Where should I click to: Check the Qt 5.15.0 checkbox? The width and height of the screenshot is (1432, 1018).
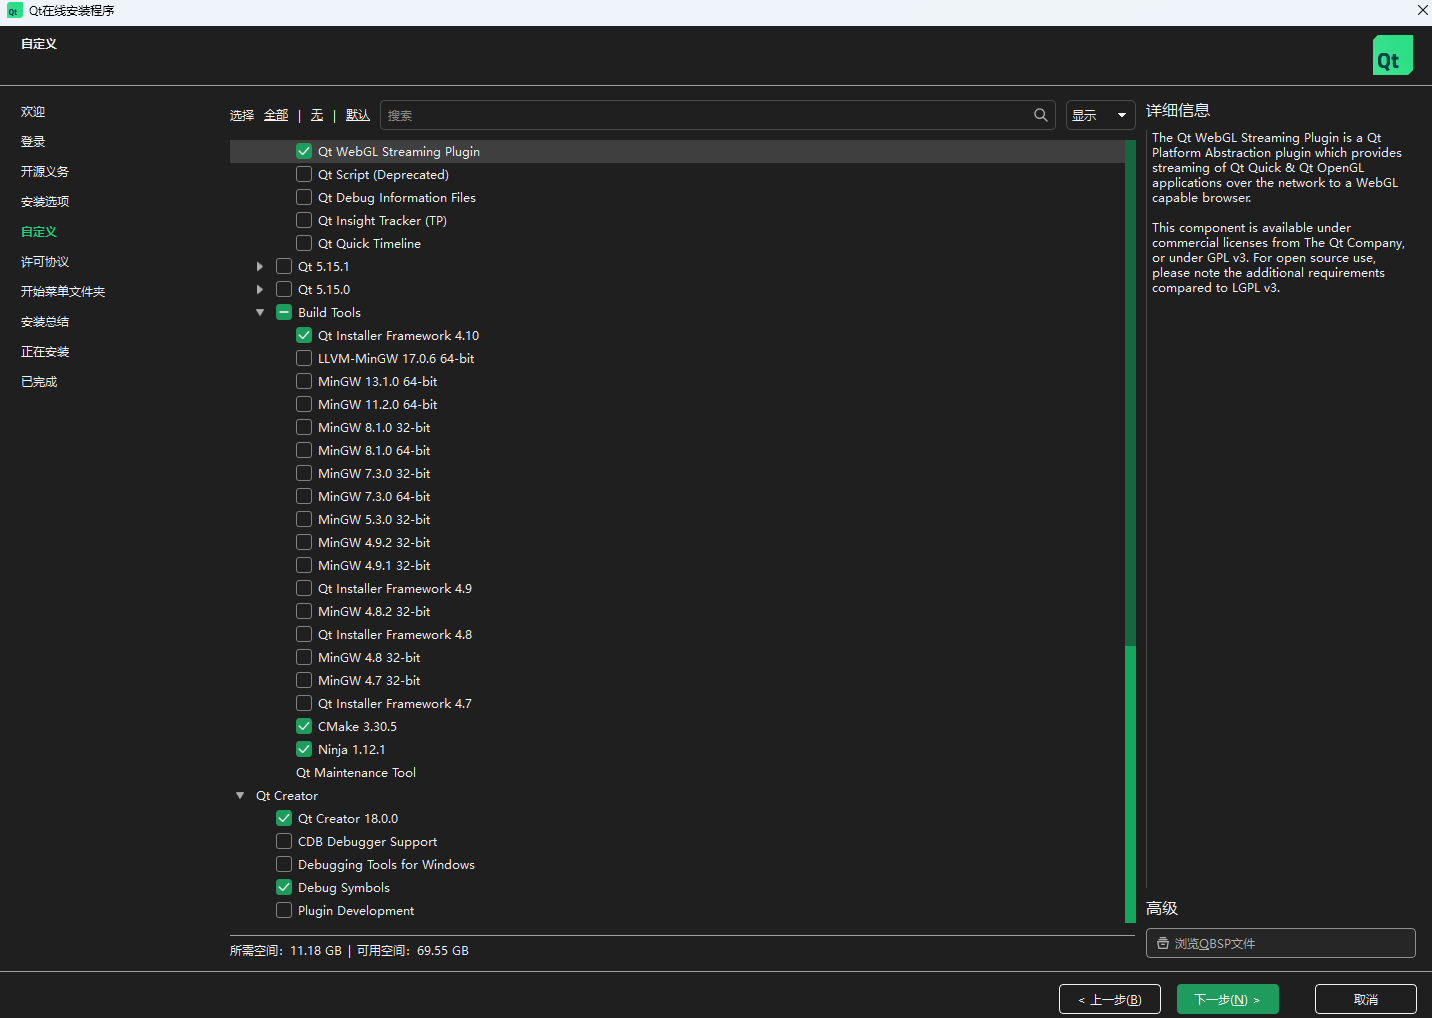click(284, 289)
